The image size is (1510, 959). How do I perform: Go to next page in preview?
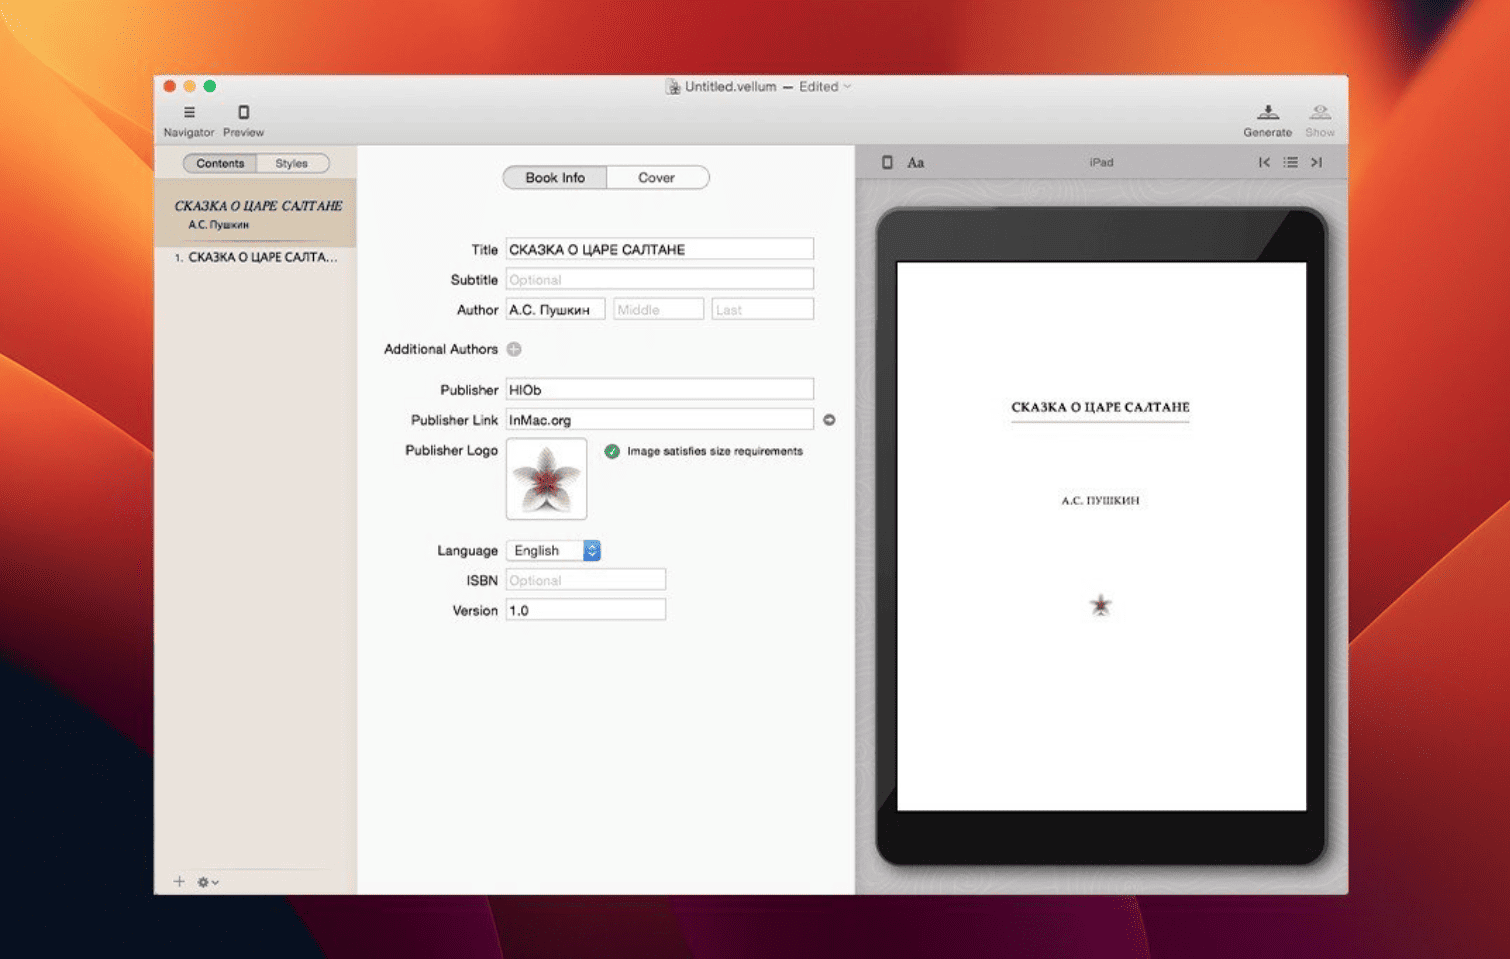[1317, 162]
